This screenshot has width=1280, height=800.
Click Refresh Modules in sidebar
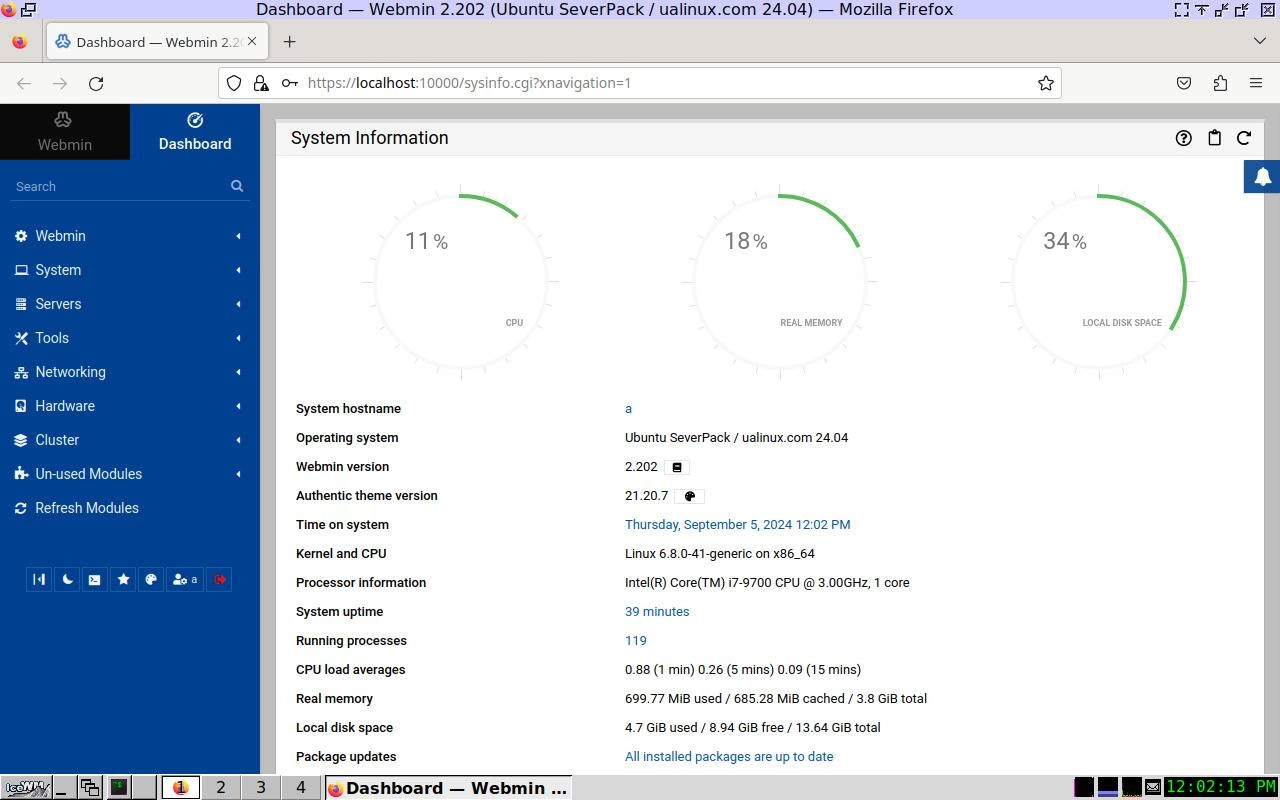coord(130,508)
